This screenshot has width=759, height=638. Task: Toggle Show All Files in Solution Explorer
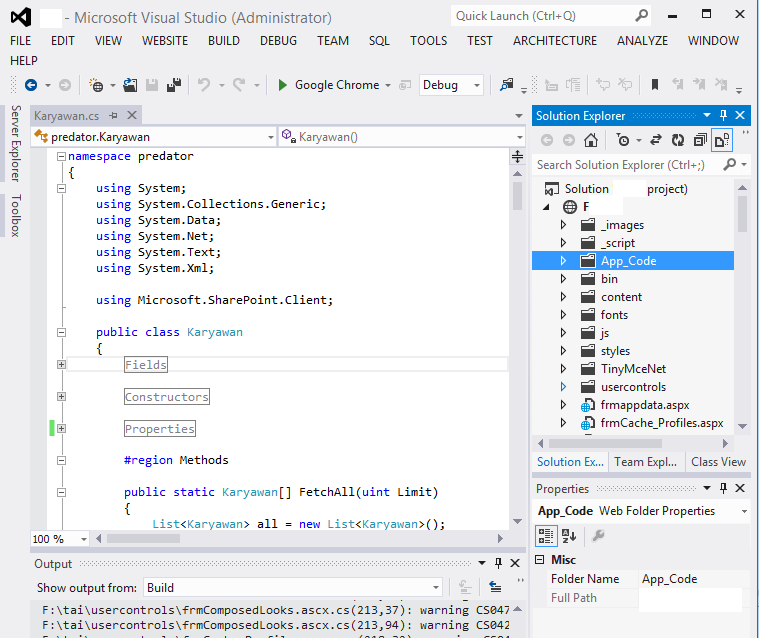721,140
